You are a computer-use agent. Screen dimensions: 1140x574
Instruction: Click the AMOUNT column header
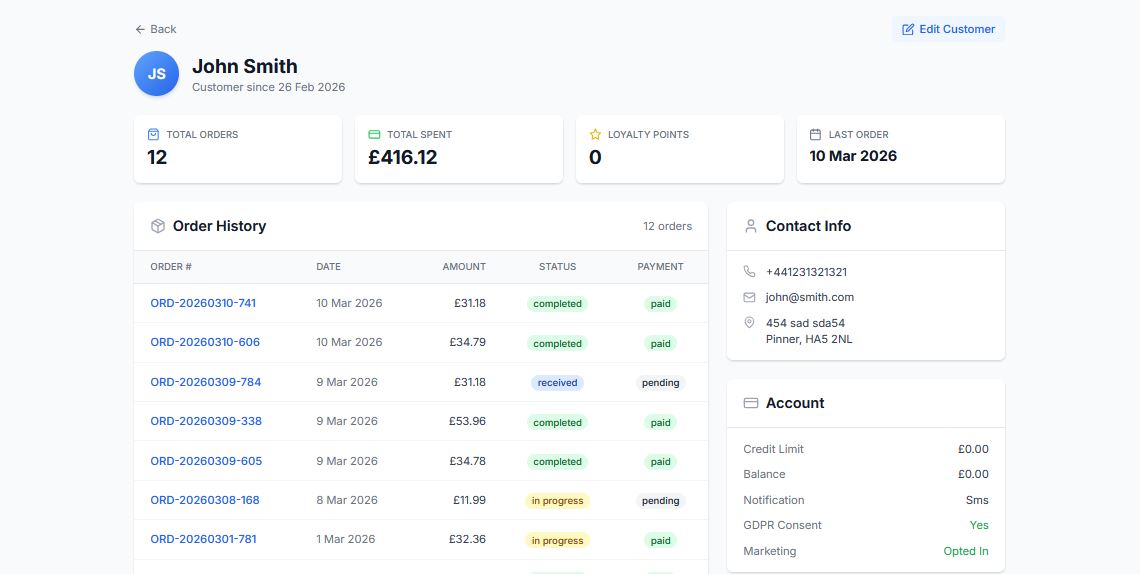coord(464,267)
